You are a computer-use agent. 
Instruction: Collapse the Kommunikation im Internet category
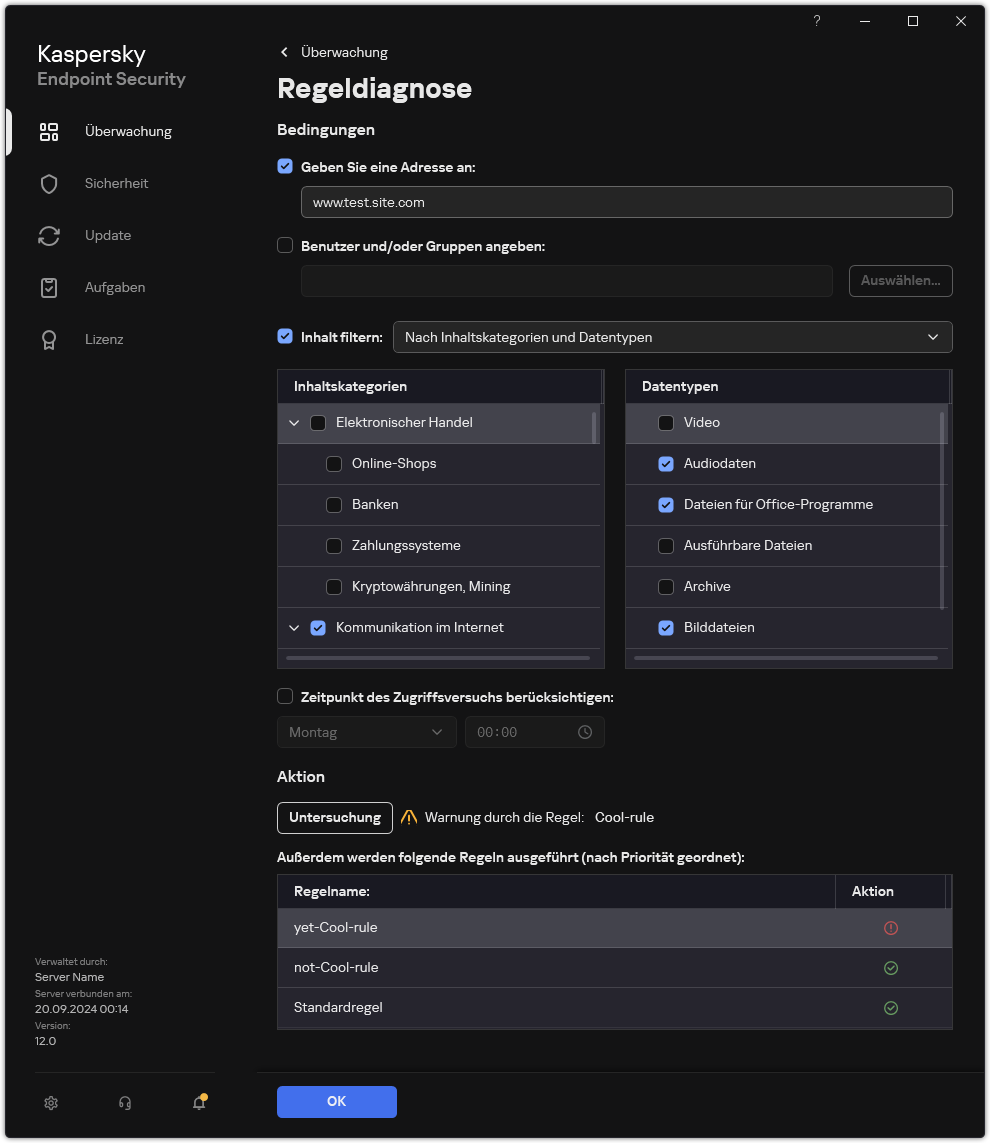[x=294, y=628]
